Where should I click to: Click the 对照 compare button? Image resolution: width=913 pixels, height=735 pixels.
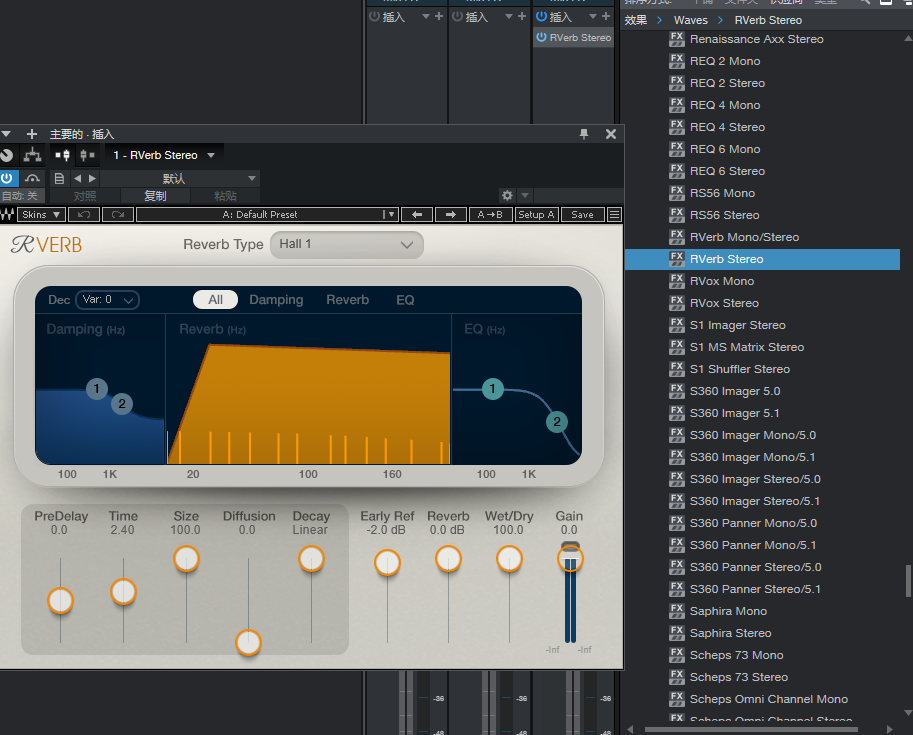pos(85,196)
